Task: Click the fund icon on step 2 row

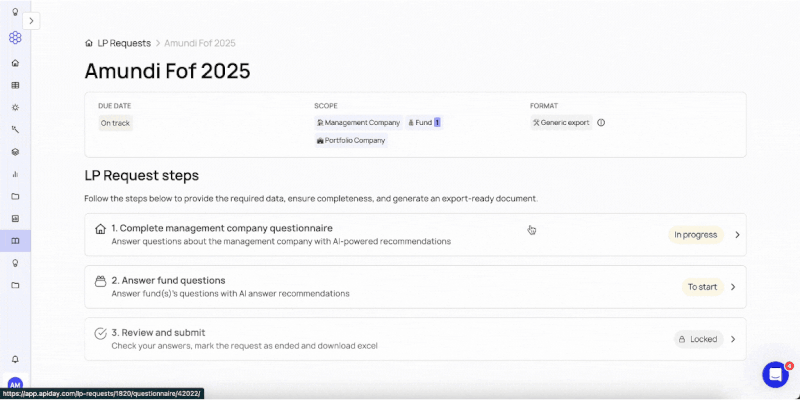Action: (101, 281)
